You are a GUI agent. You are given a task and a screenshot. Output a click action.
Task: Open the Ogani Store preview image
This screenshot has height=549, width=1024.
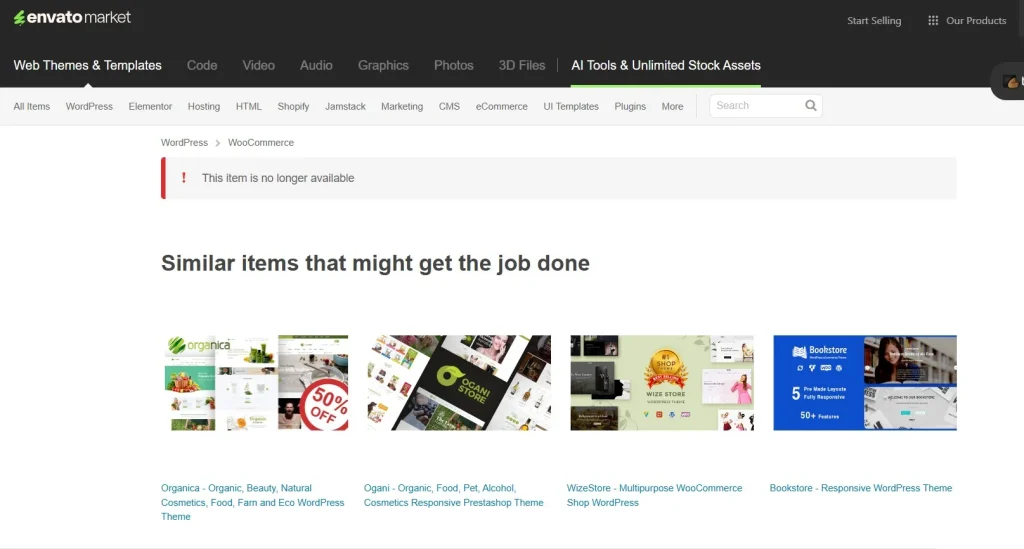click(x=459, y=383)
